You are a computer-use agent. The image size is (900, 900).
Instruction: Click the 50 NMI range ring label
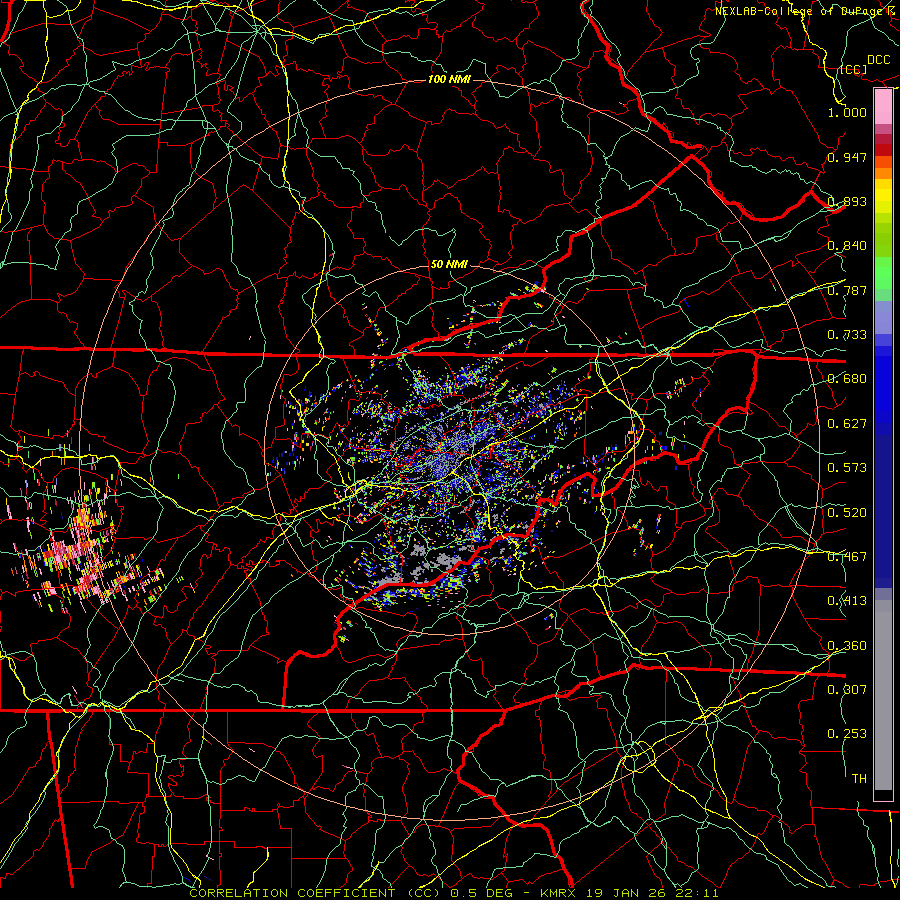tap(449, 265)
